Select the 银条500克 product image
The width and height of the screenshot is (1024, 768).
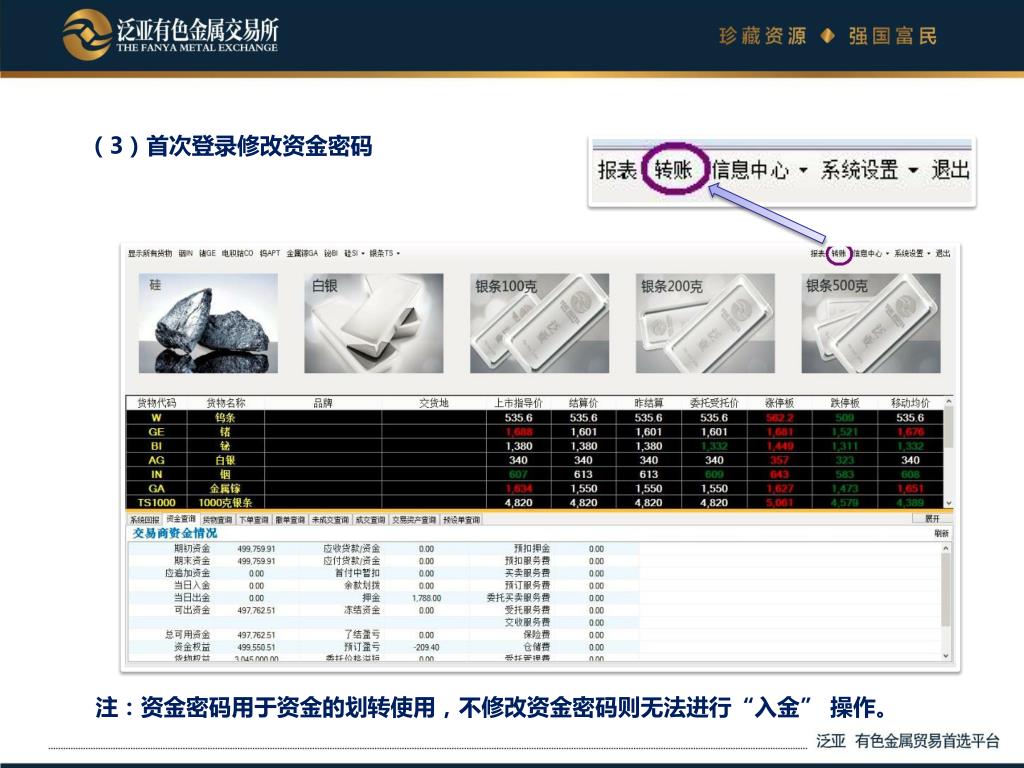[871, 323]
